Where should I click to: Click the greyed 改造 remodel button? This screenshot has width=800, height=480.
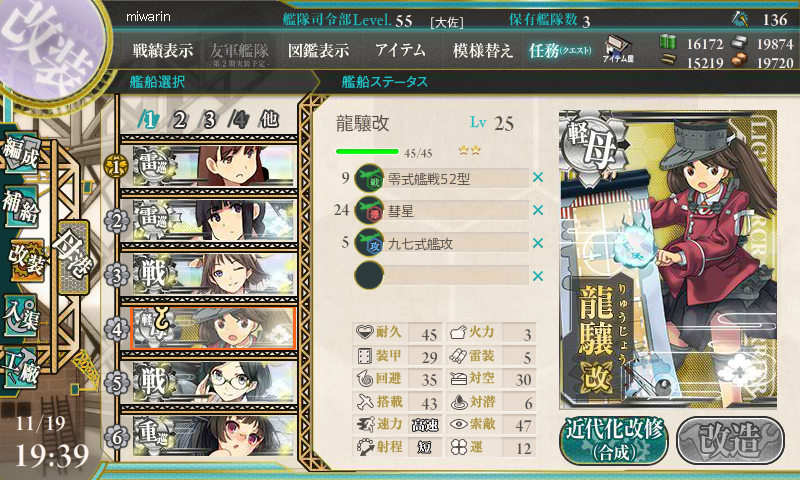pyautogui.click(x=730, y=440)
